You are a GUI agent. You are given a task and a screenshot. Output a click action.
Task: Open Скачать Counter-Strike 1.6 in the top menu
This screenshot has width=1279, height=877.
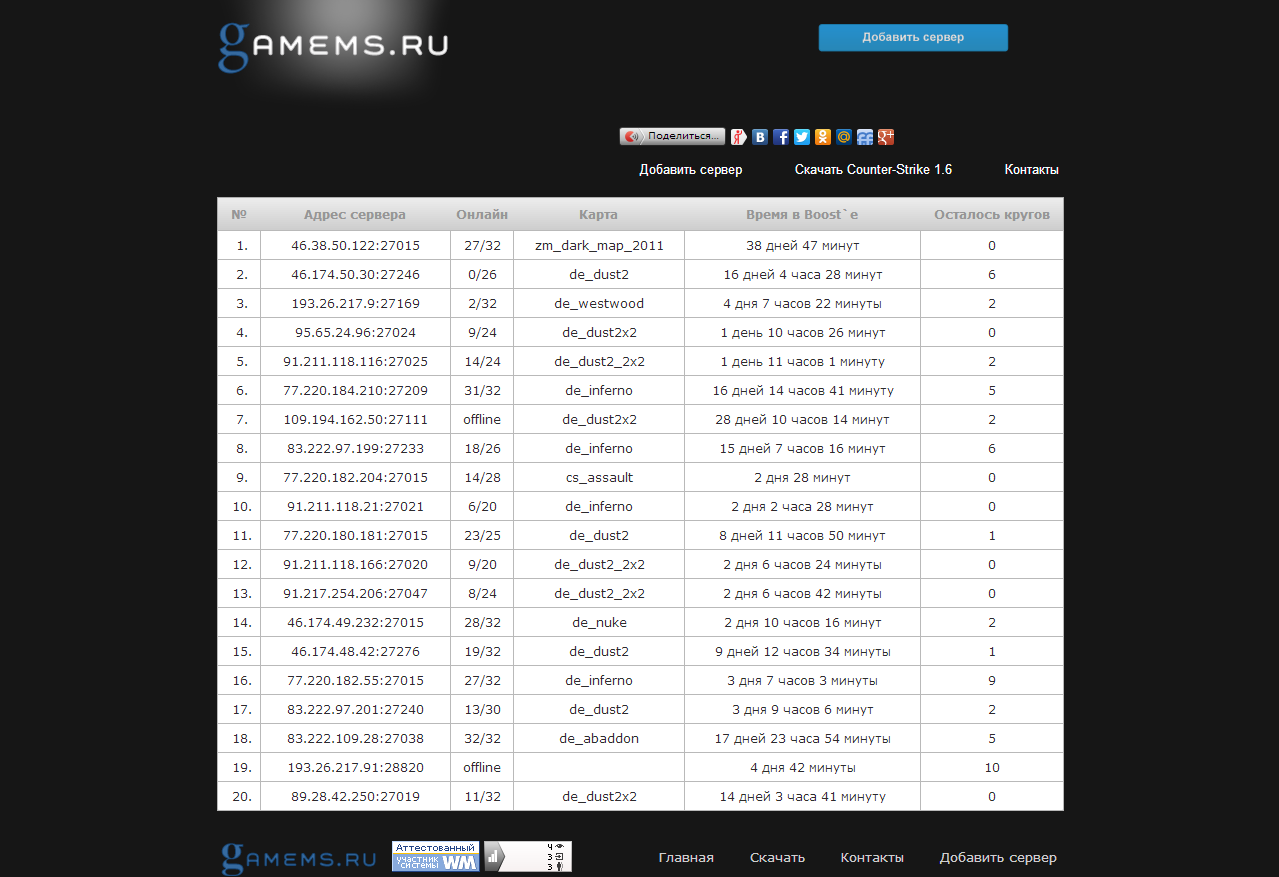(873, 170)
